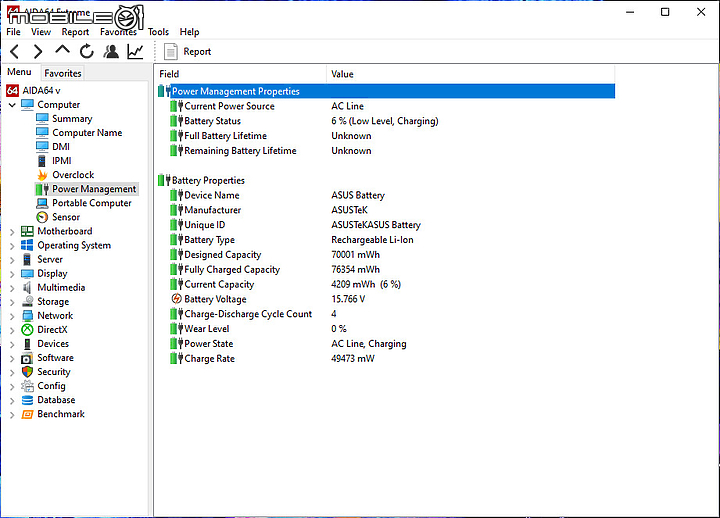720x518 pixels.
Task: Expand the Benchmark node
Action: point(12,415)
